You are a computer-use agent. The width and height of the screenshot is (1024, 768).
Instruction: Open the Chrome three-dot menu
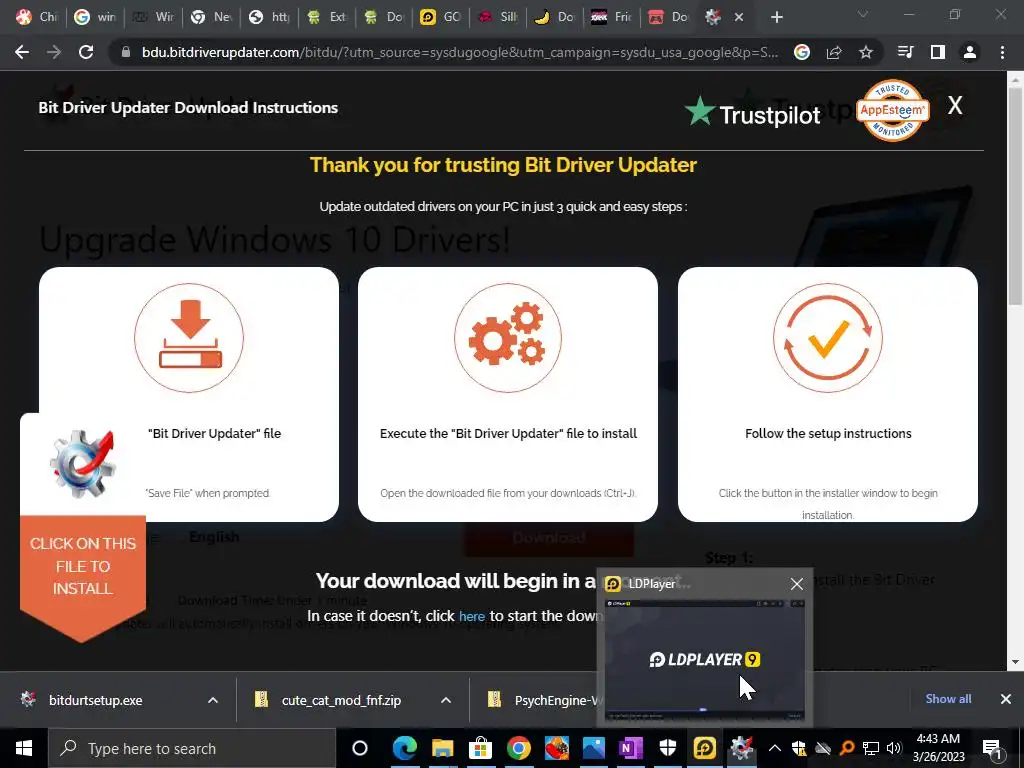point(1002,52)
